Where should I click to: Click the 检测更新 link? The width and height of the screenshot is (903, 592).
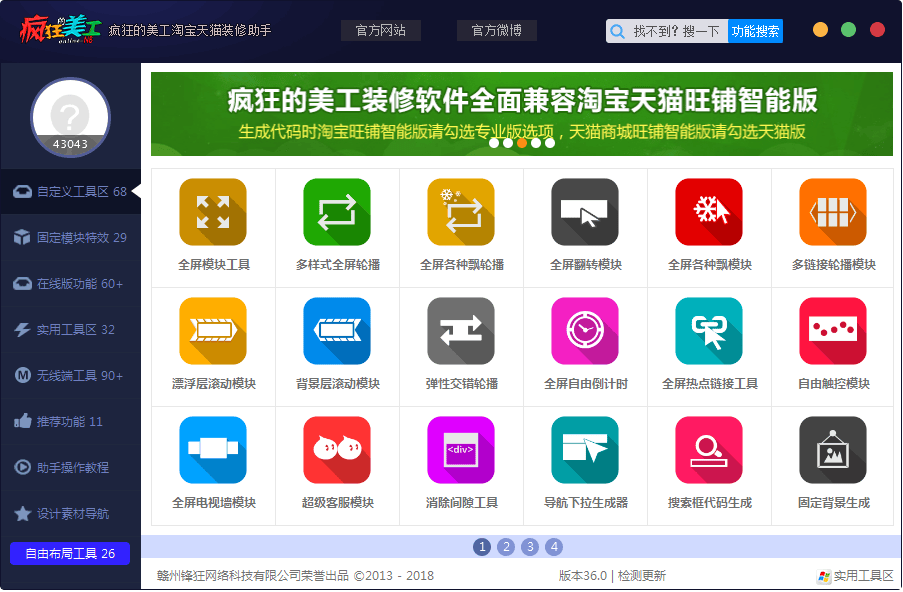tap(641, 576)
